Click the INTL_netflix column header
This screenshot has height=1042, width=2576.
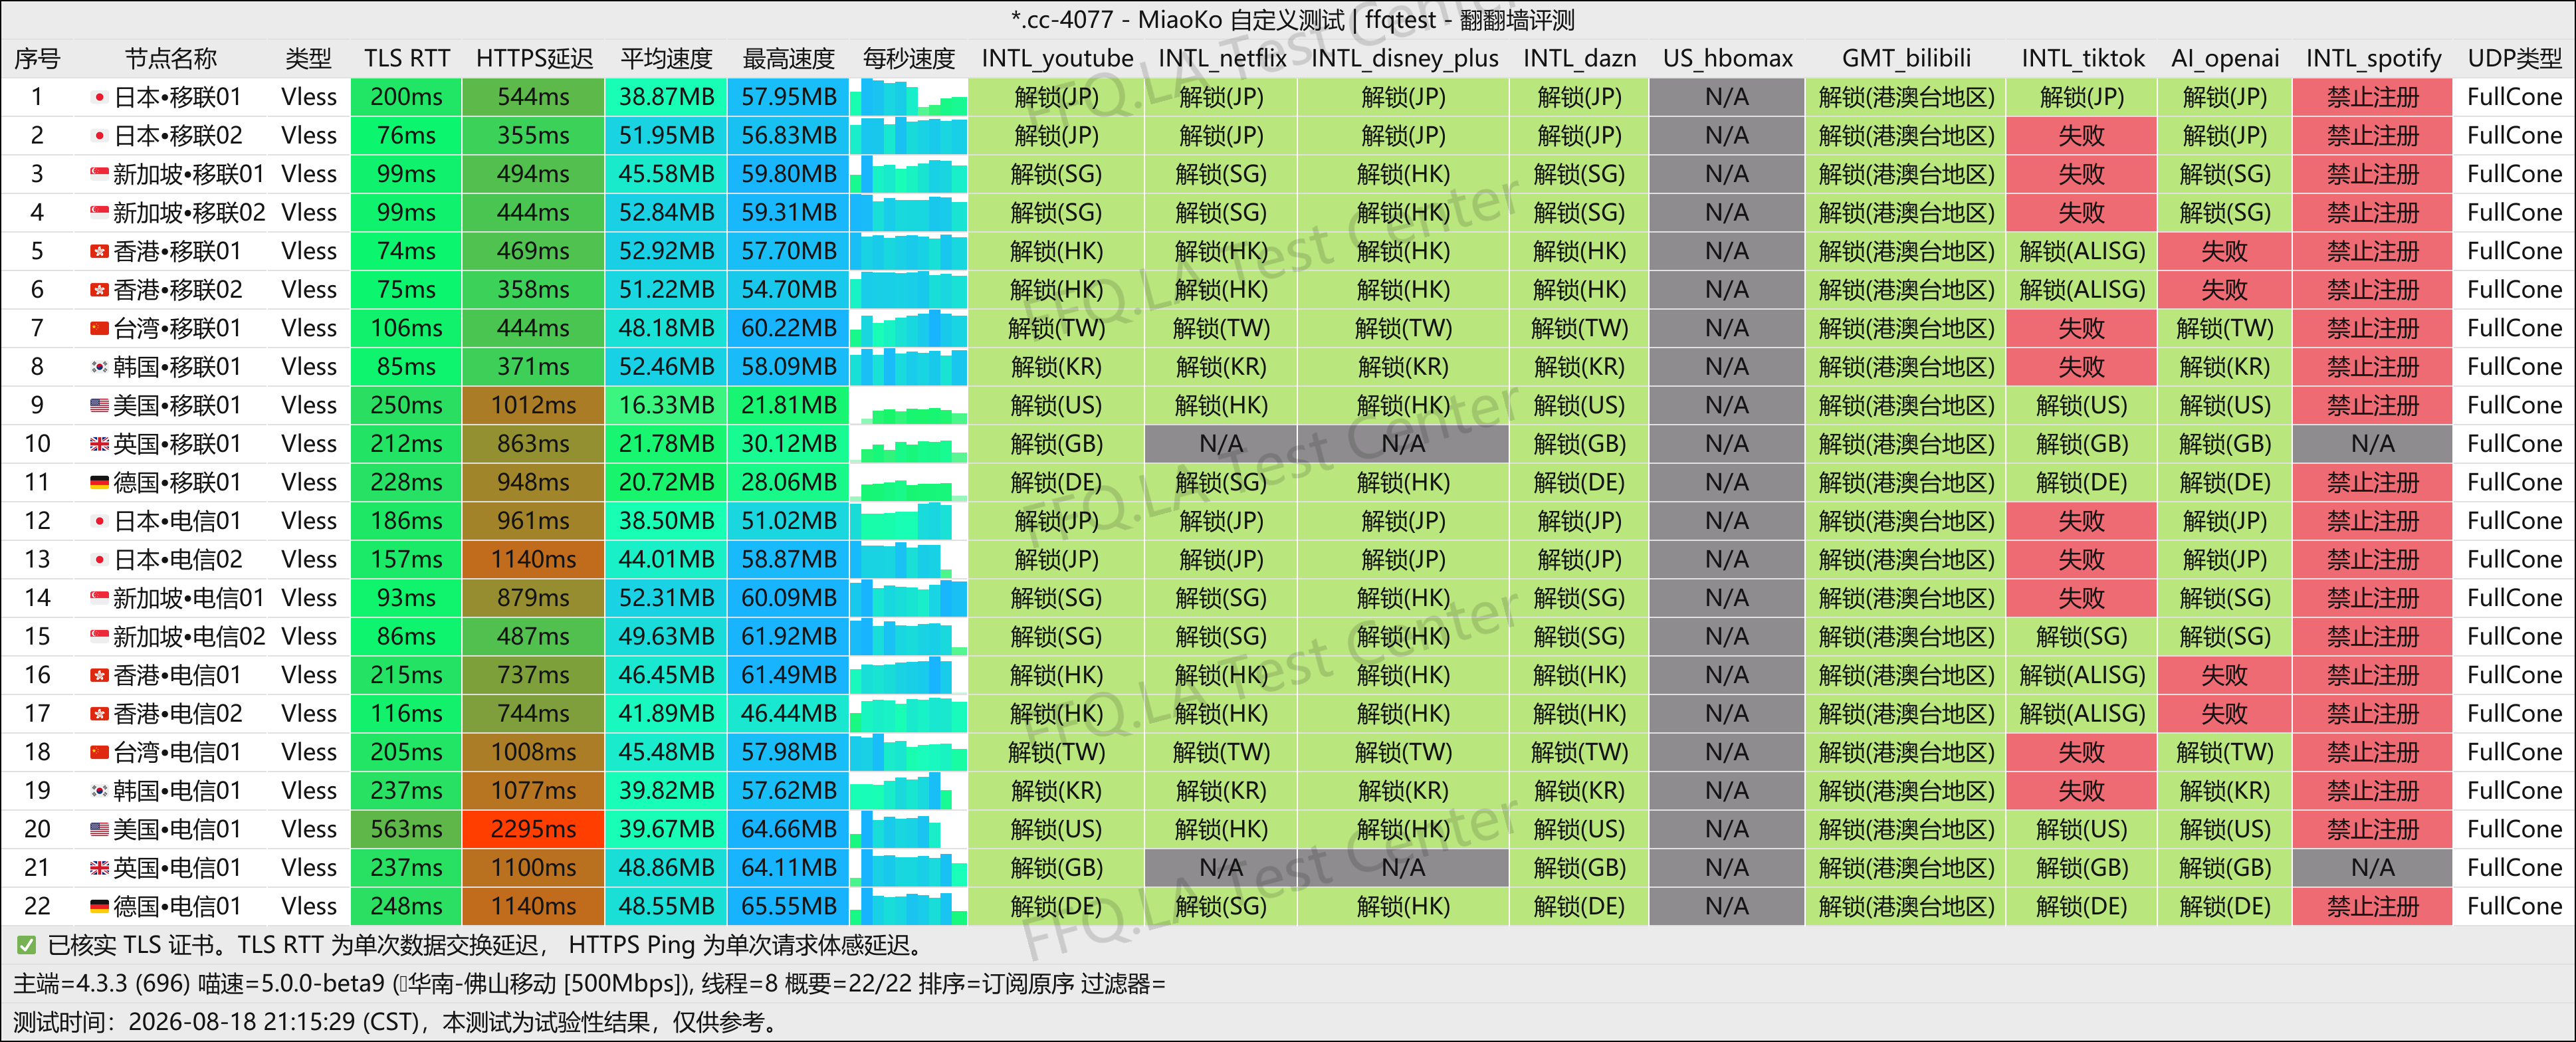pyautogui.click(x=1222, y=59)
